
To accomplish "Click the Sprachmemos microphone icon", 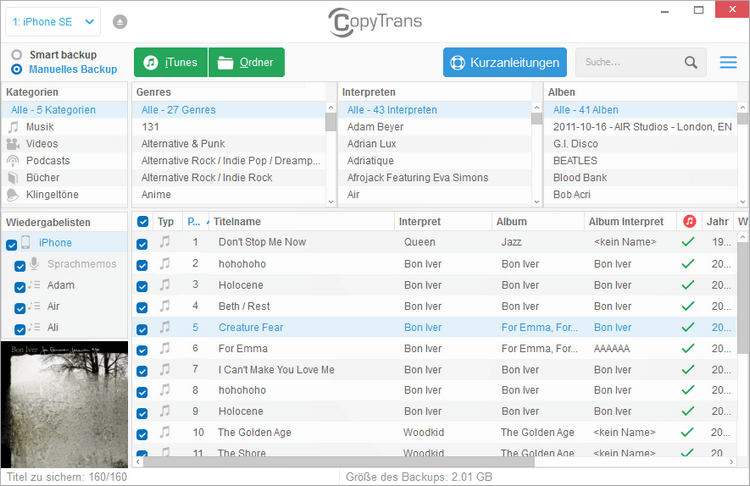I will pos(34,264).
